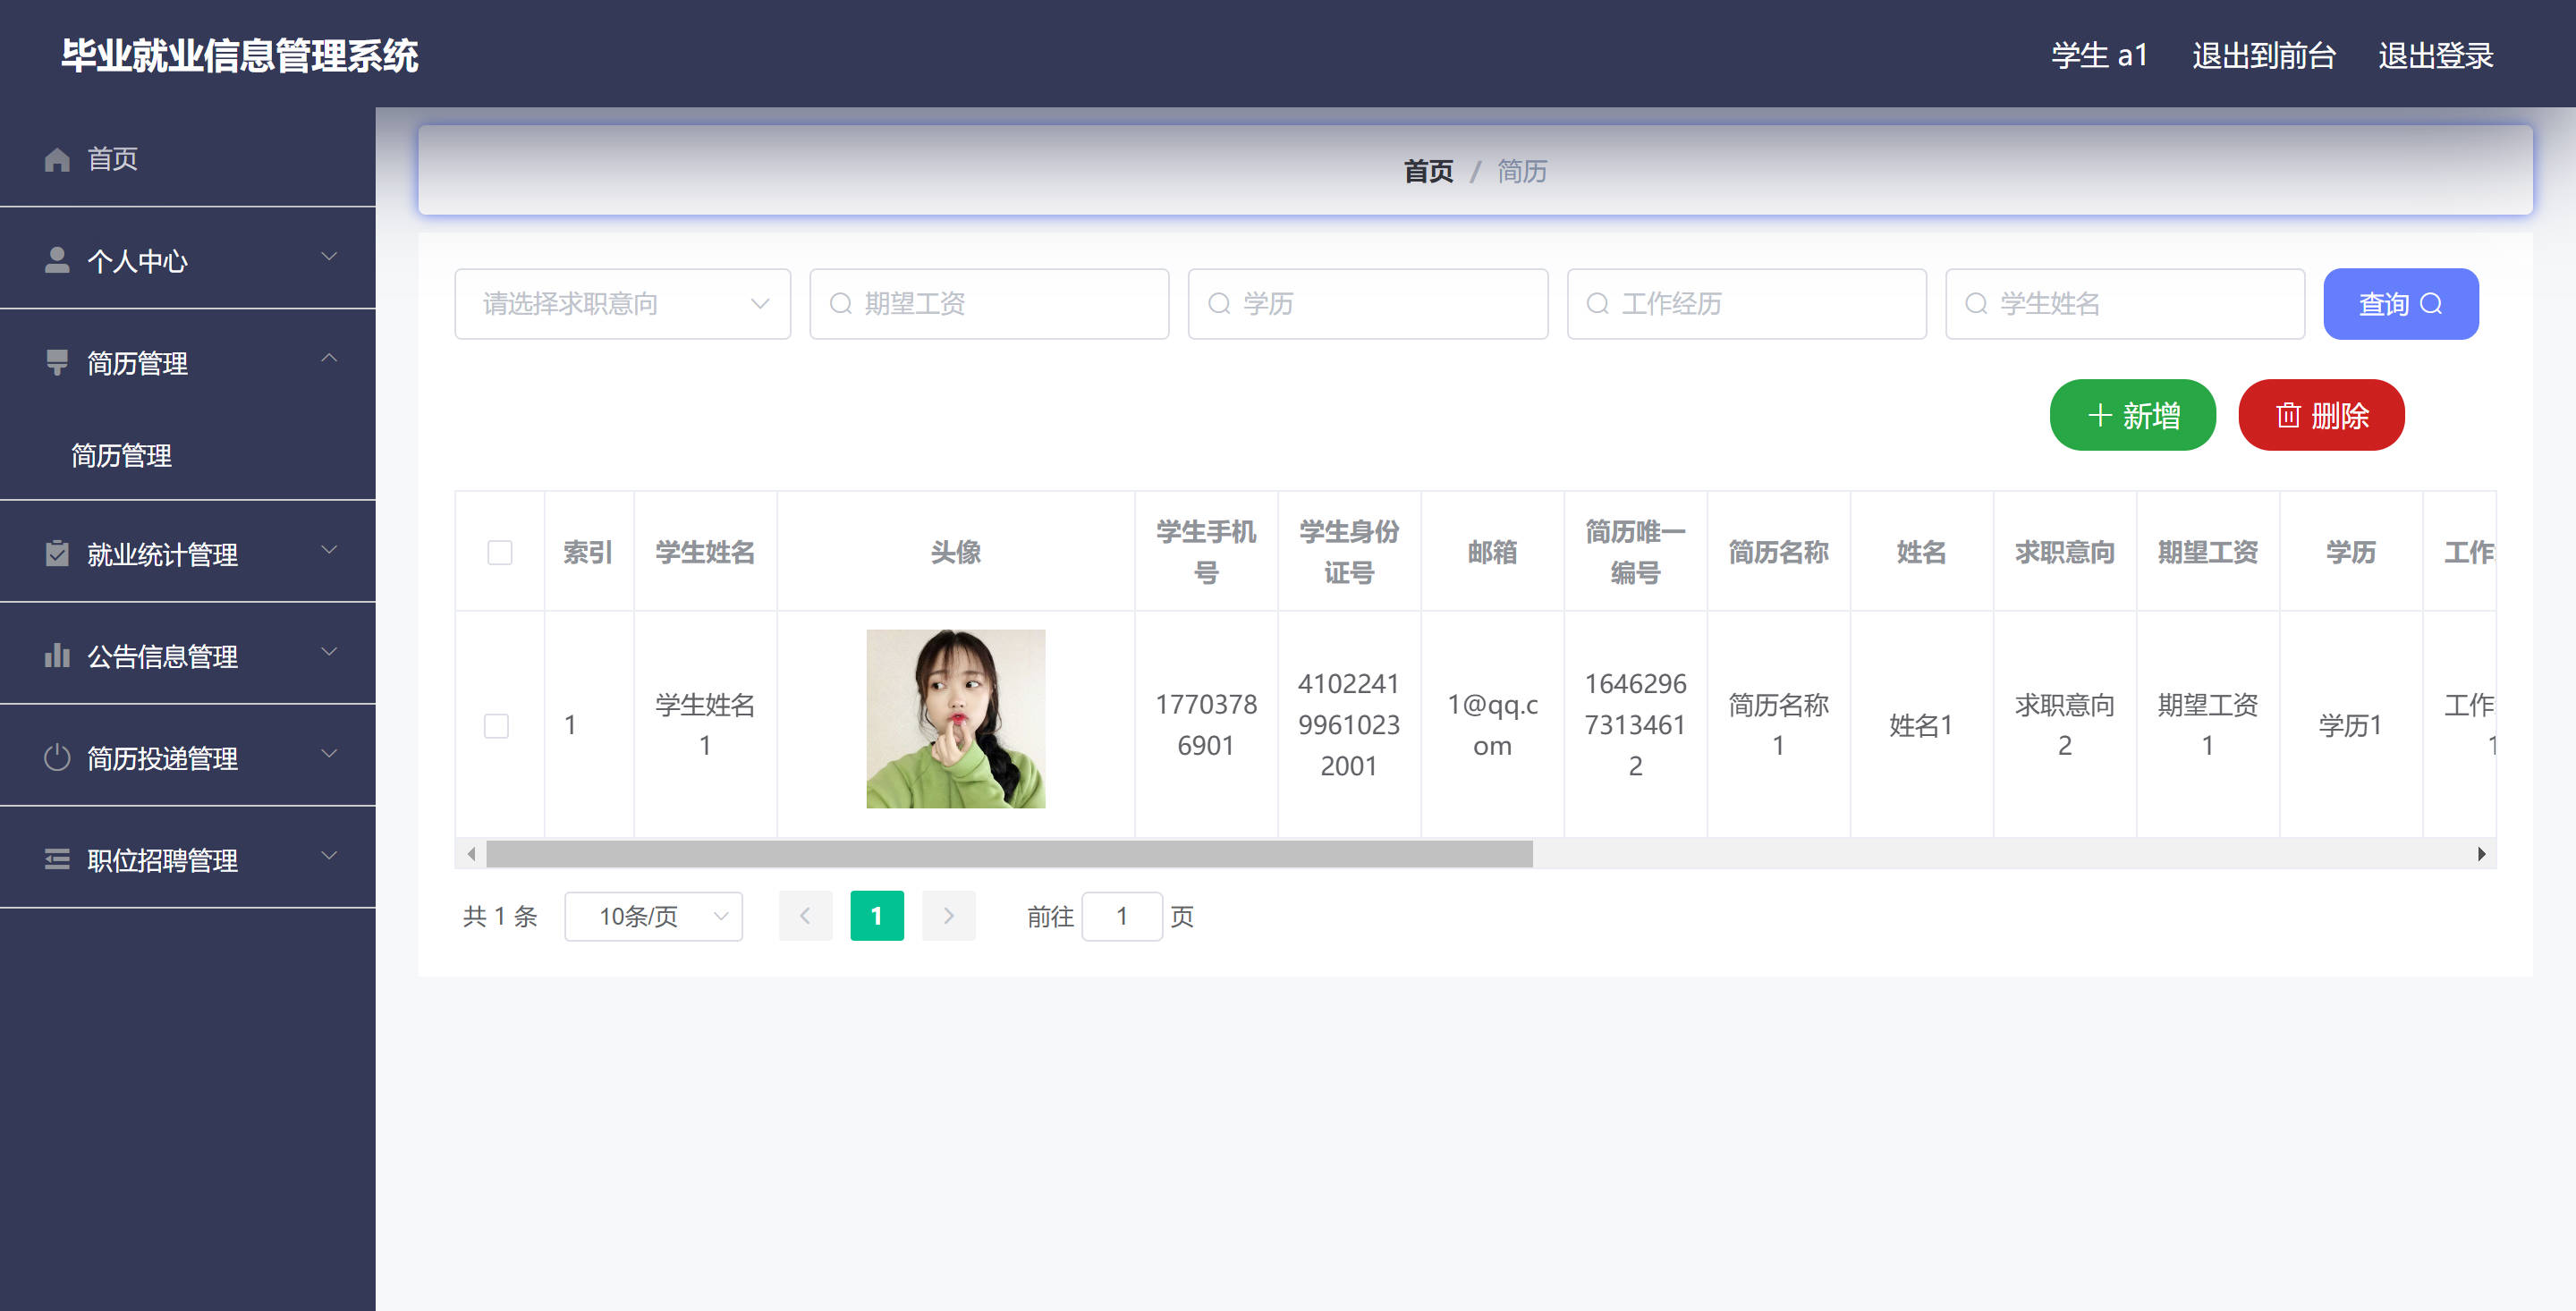Click the bar chart icon beside 公告信息管理
The image size is (2576, 1311).
pos(57,656)
